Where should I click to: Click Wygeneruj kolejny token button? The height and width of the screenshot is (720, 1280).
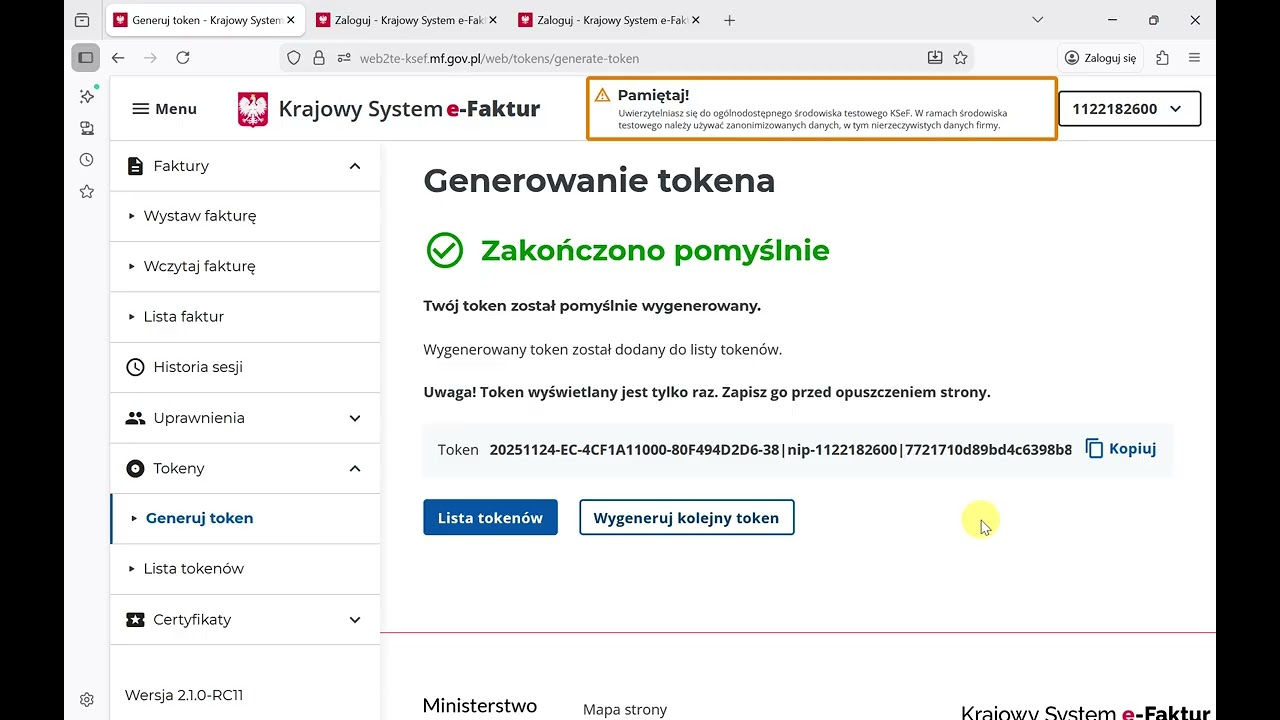pos(686,517)
